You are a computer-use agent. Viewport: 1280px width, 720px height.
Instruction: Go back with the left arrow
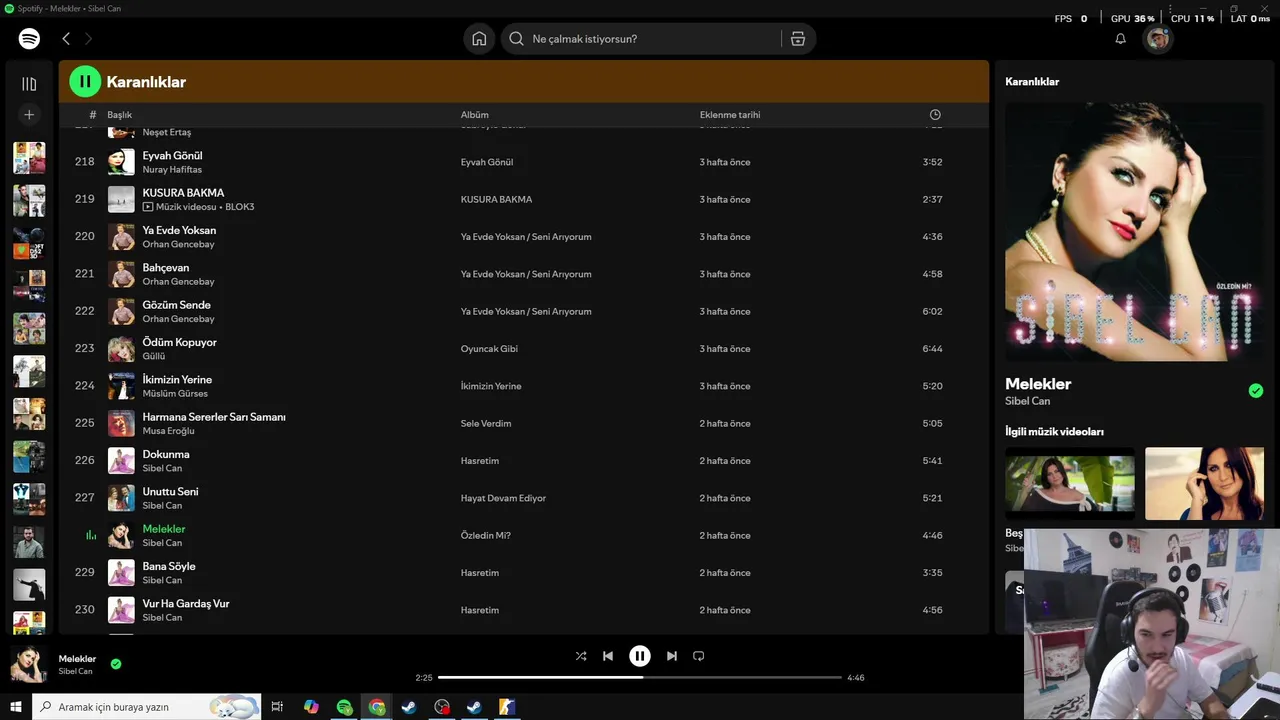click(x=66, y=39)
